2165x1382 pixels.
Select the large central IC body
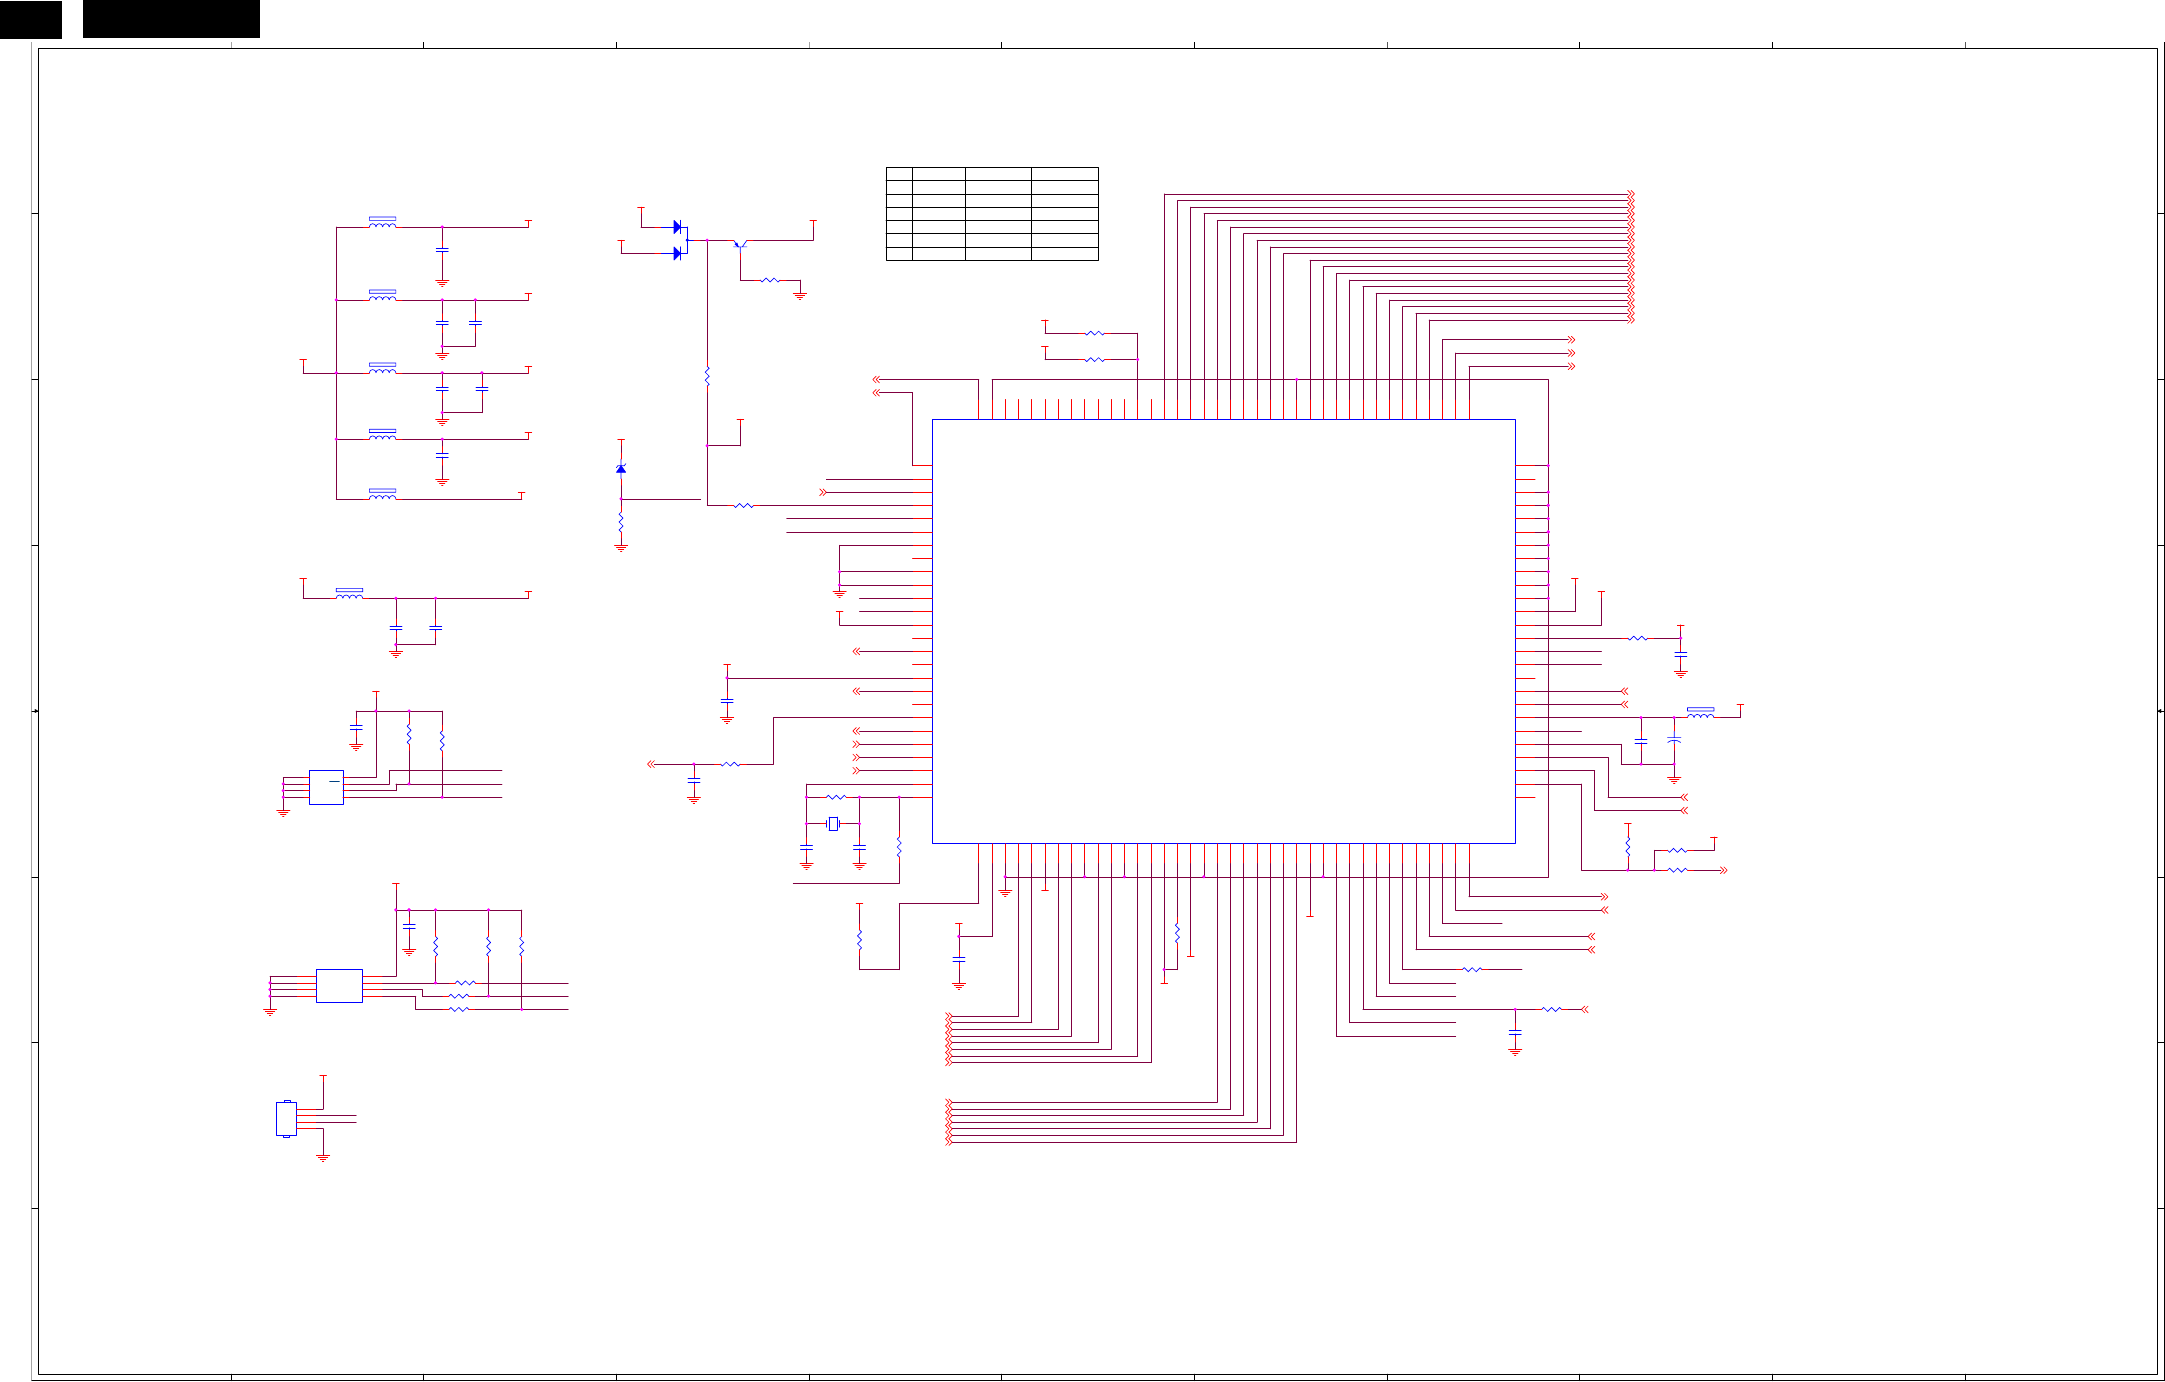1223,630
